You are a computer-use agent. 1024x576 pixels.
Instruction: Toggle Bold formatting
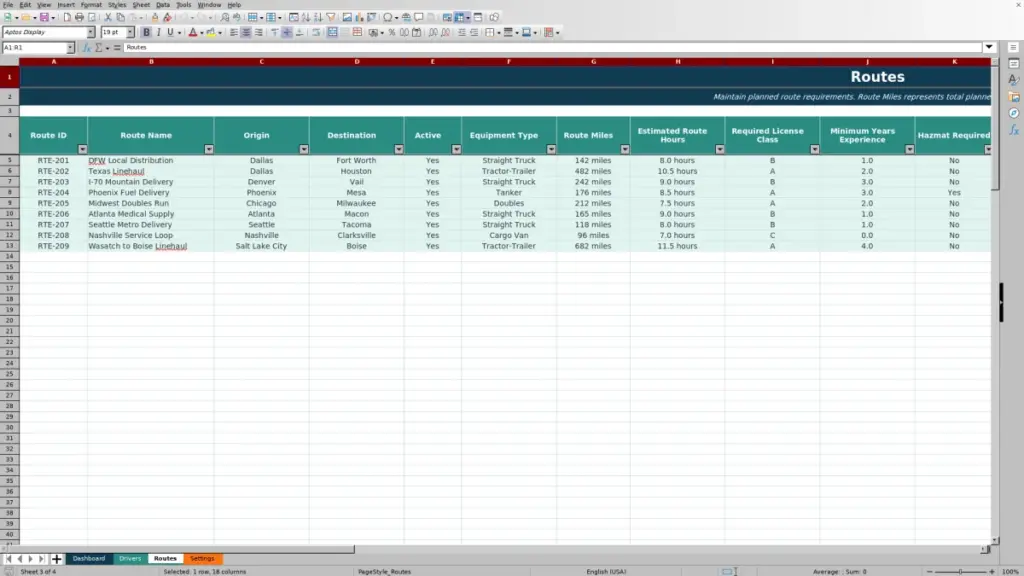pos(146,33)
